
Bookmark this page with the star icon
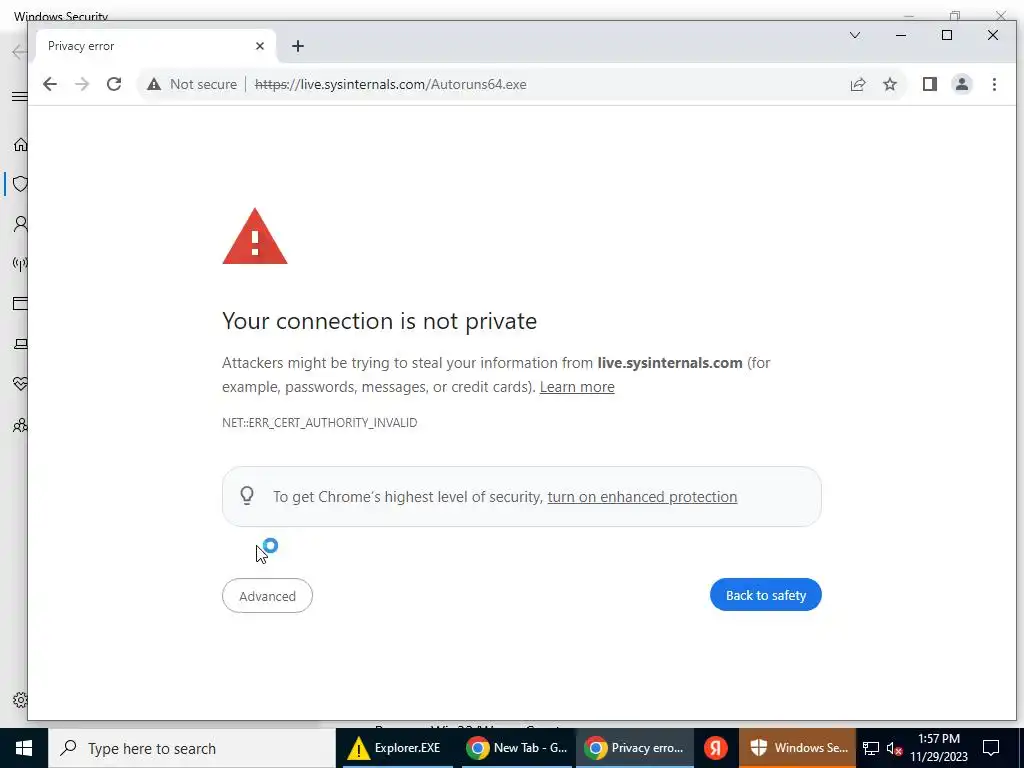pos(889,84)
